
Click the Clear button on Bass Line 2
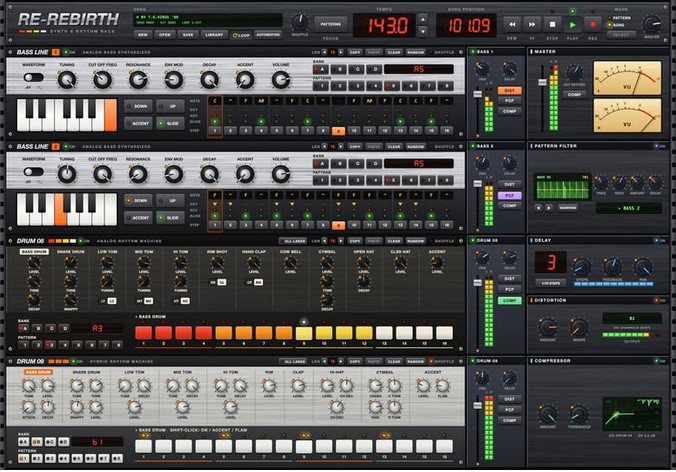(394, 147)
